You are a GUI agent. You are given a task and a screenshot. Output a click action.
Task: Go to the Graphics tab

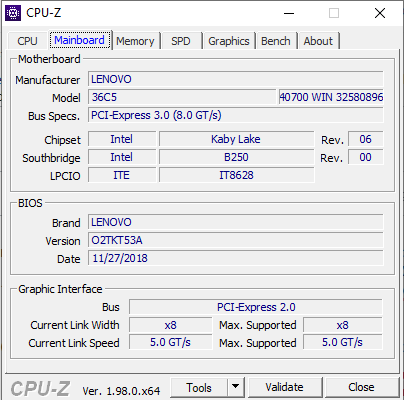click(229, 41)
